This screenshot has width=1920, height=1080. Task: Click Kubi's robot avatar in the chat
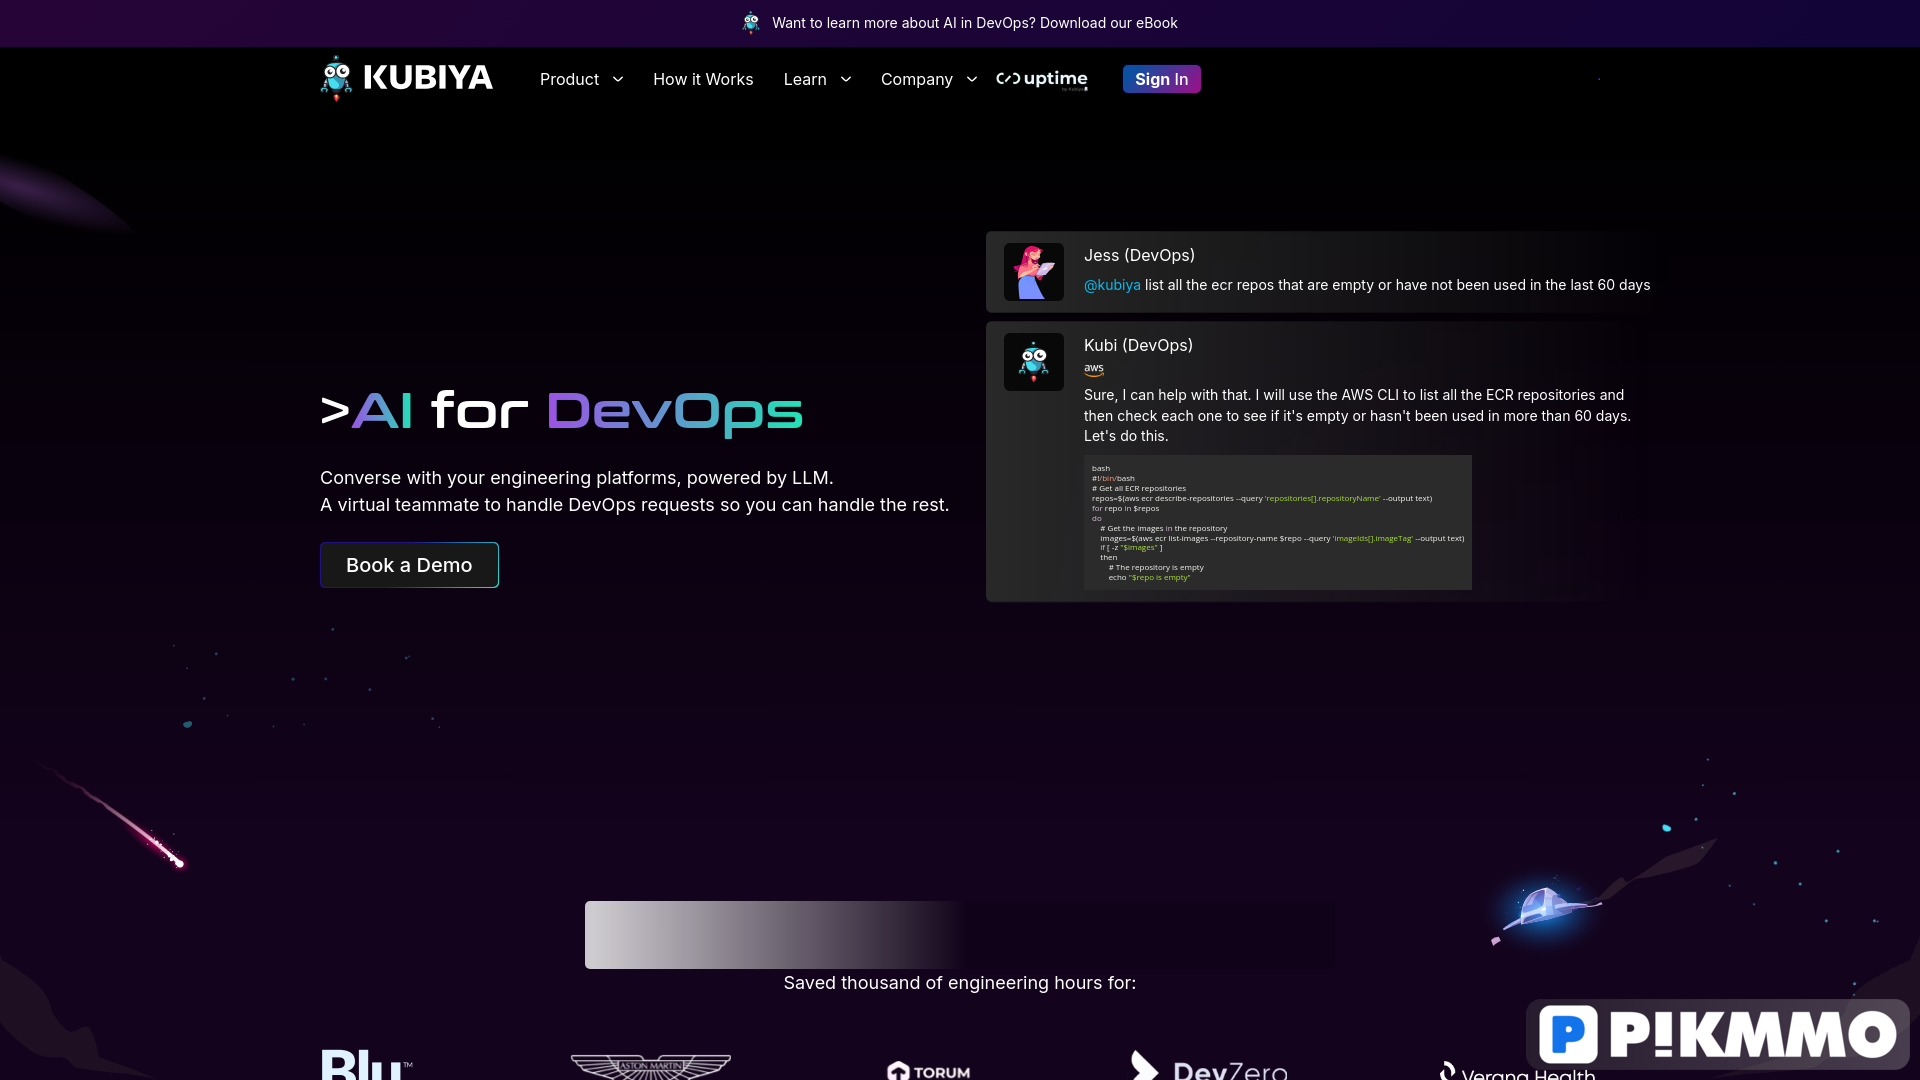[1034, 362]
